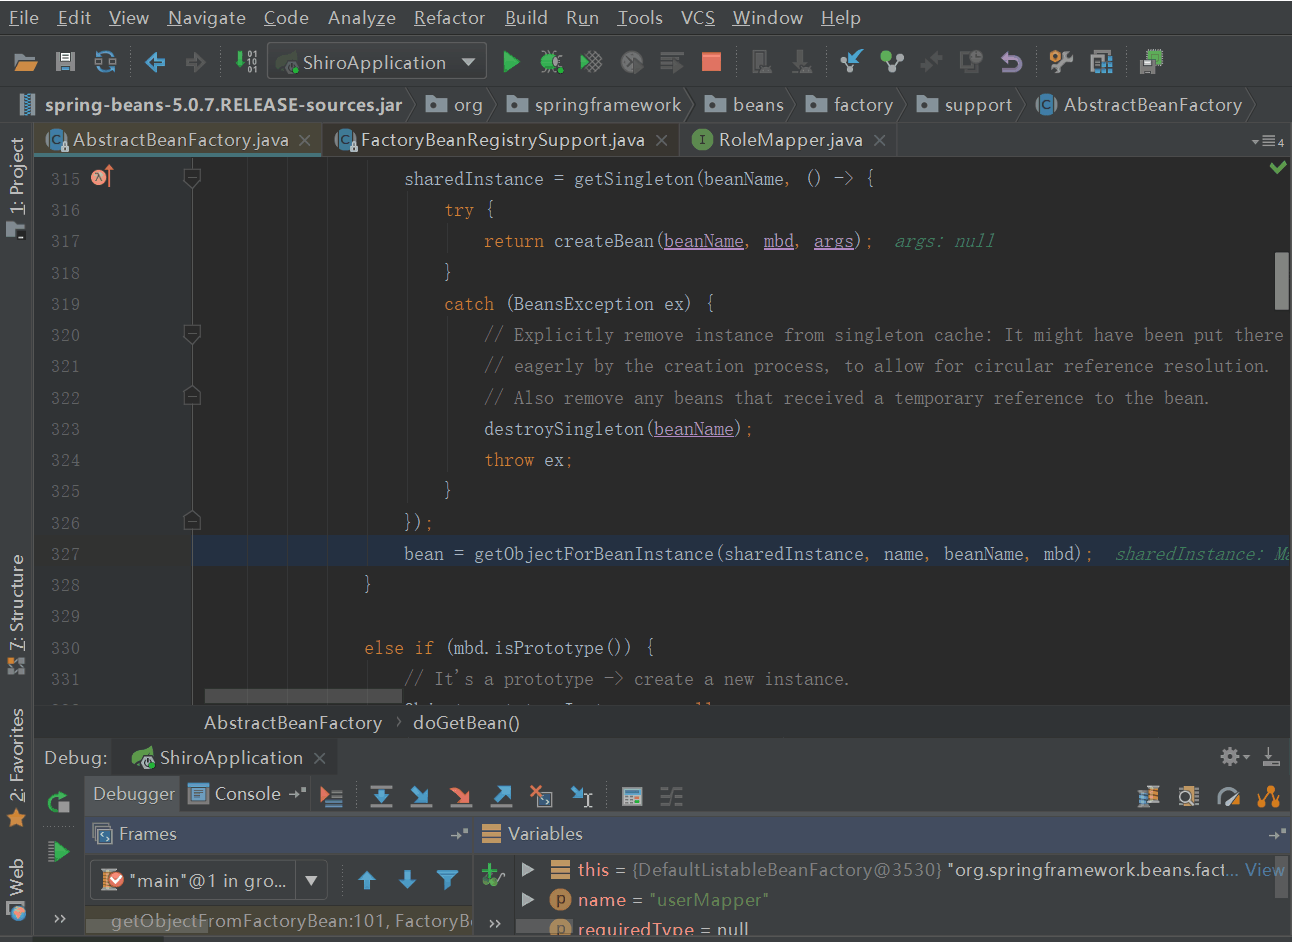The image size is (1292, 942).
Task: Click the Step Over debugger icon
Action: pyautogui.click(x=381, y=796)
